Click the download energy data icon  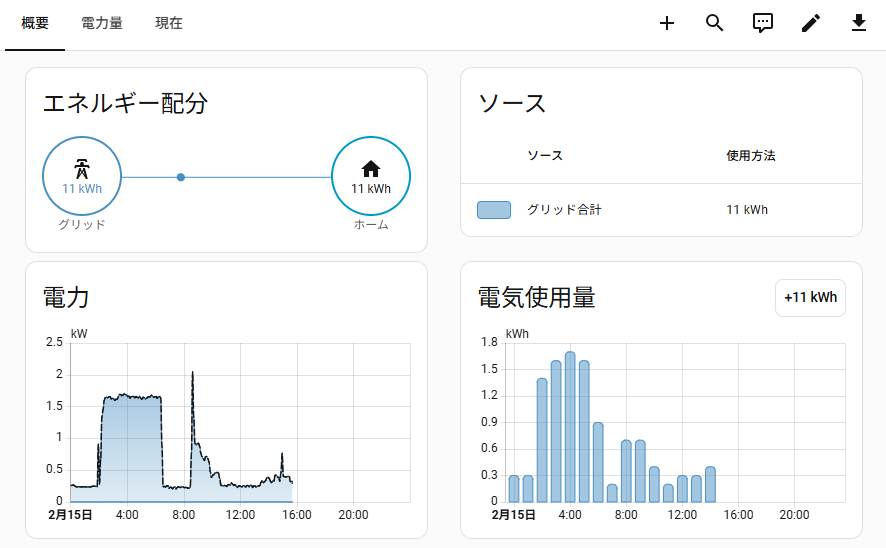coord(859,23)
